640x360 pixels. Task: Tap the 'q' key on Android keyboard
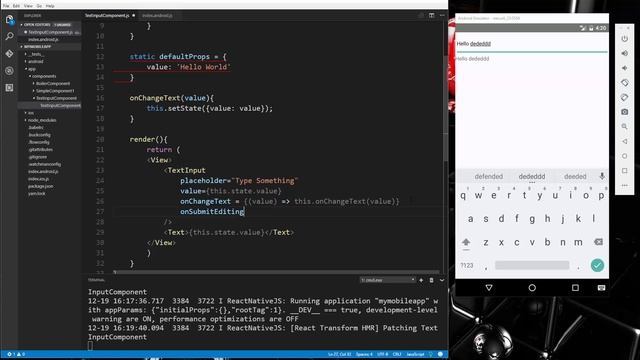[463, 196]
